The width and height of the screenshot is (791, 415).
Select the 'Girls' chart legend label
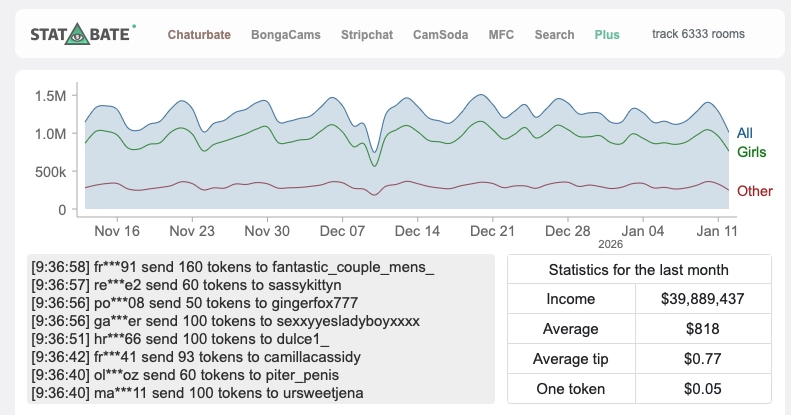click(752, 152)
